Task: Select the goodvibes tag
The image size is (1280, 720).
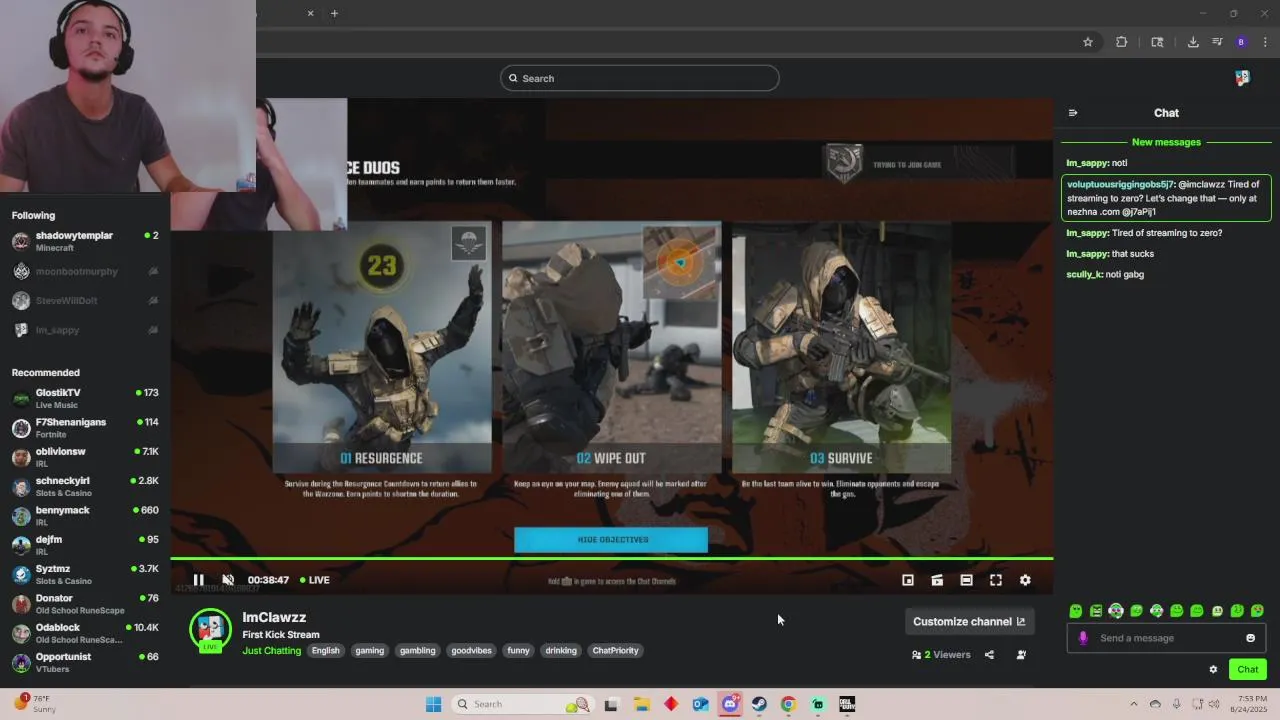Action: (471, 651)
